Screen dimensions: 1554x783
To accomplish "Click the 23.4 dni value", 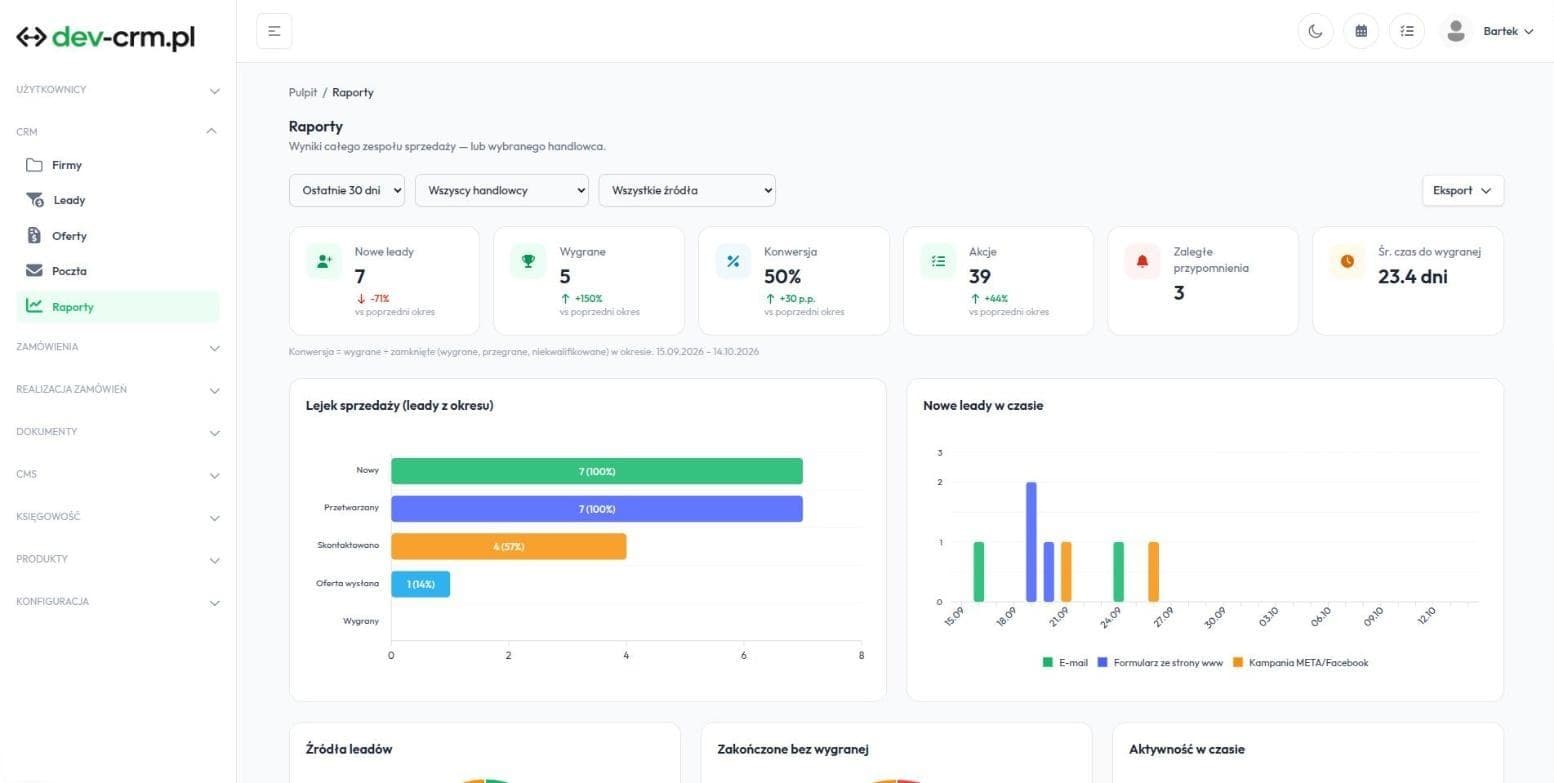I will click(x=1412, y=277).
